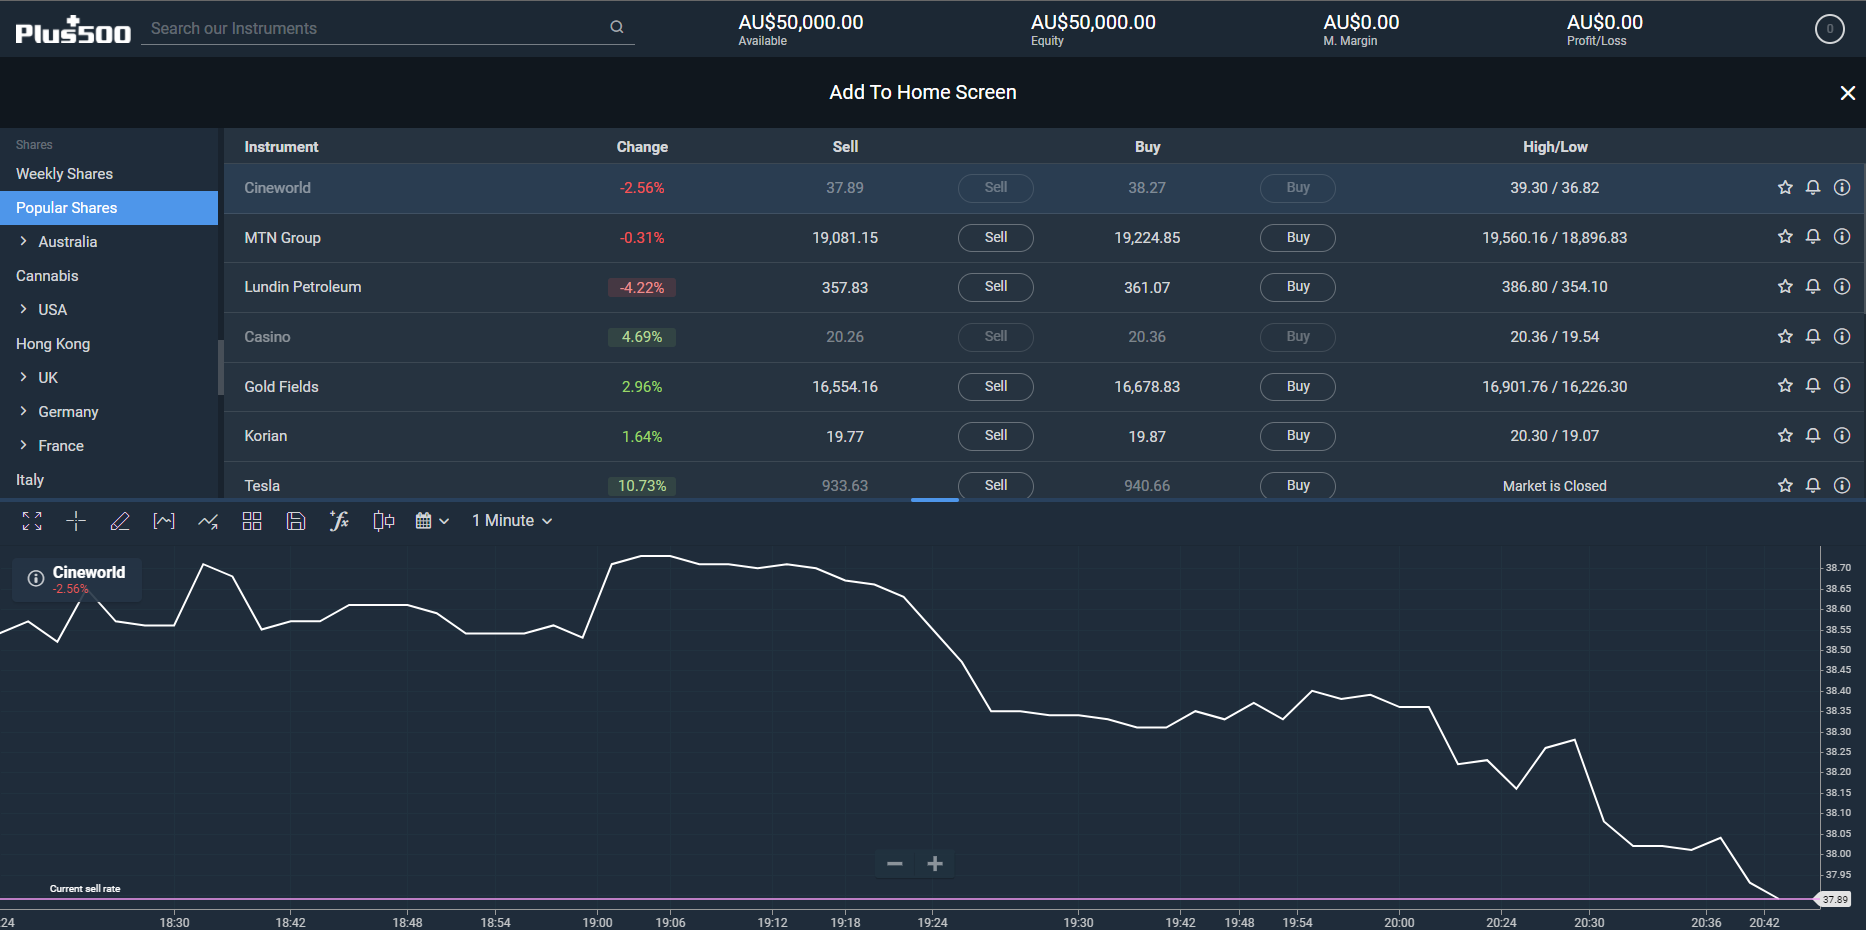This screenshot has width=1866, height=930.
Task: Favorite Cineworld with the star icon
Action: pos(1785,188)
